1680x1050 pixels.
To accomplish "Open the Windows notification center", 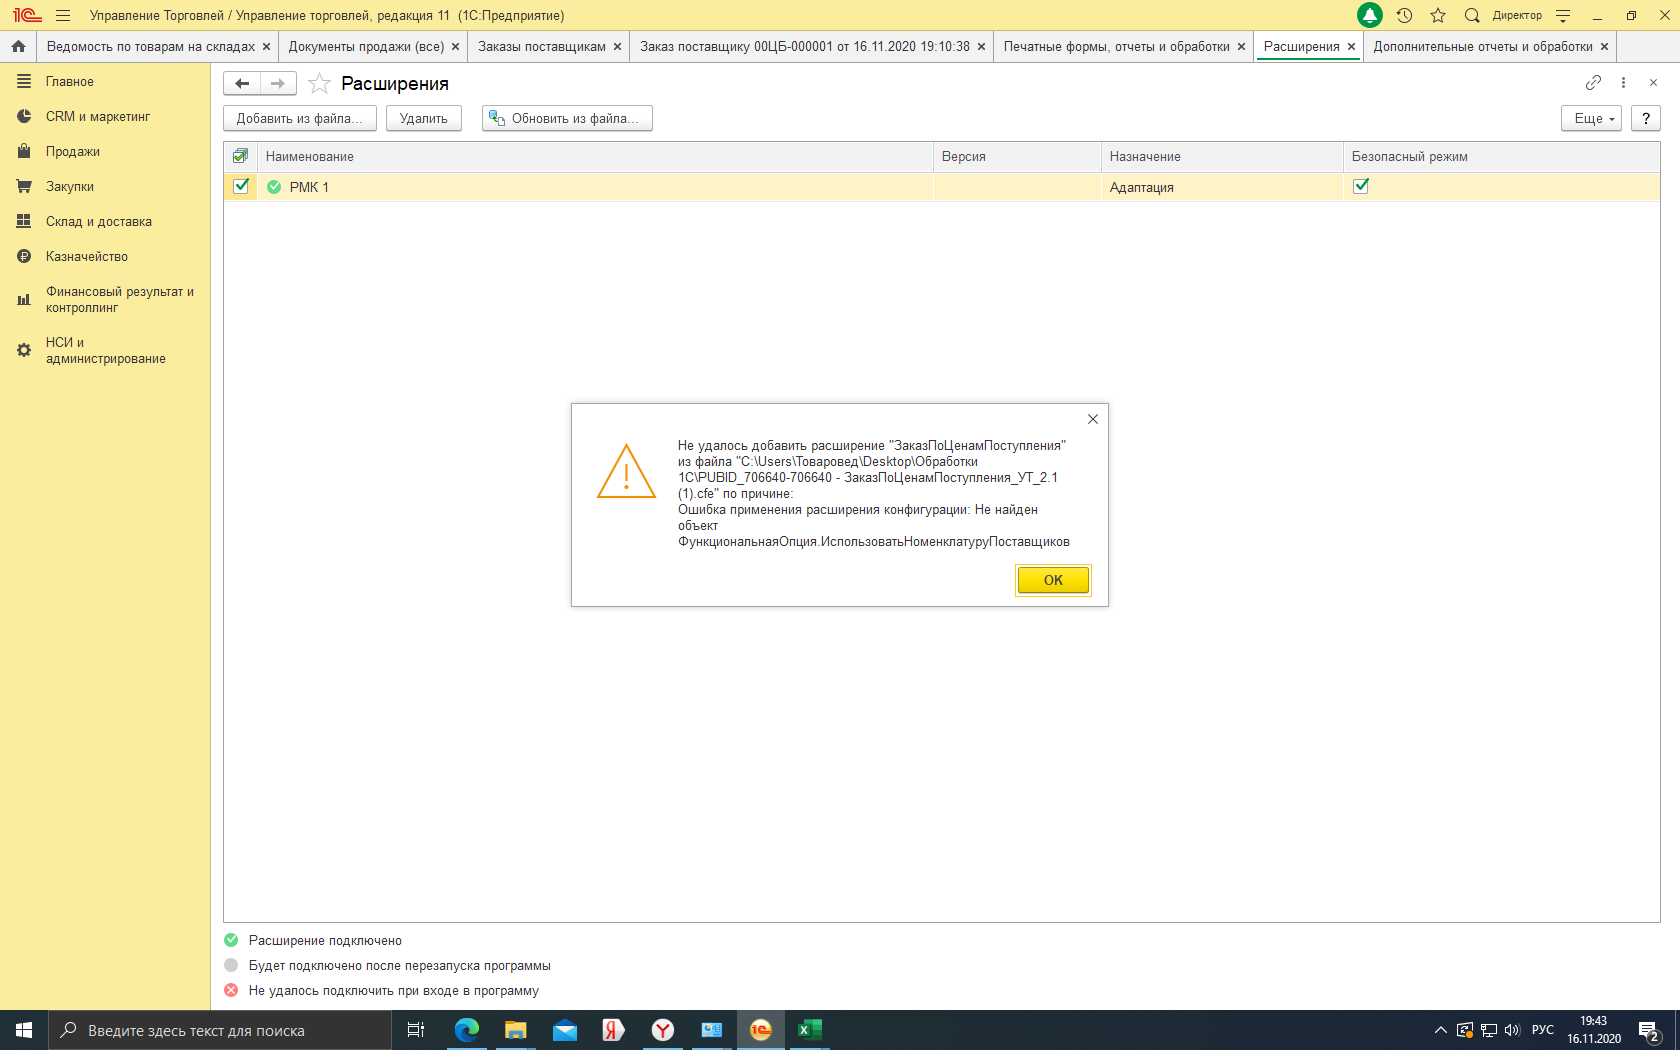I will pos(1649,1031).
